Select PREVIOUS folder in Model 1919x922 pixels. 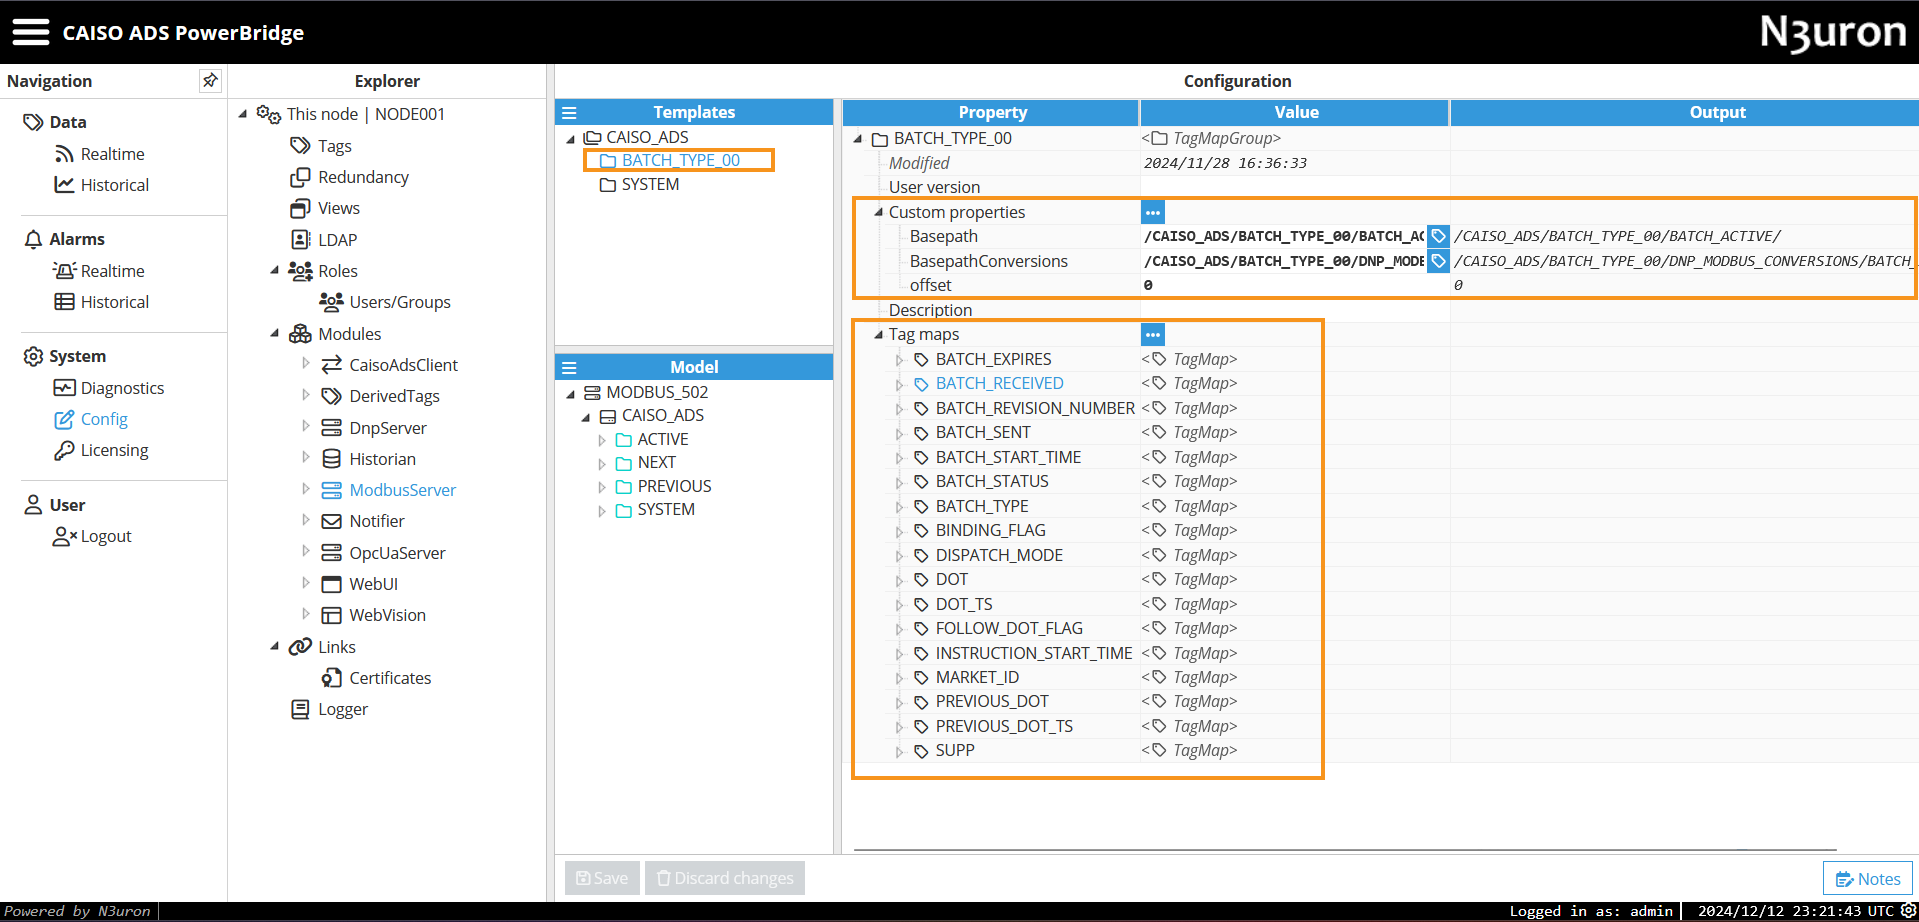click(x=664, y=486)
